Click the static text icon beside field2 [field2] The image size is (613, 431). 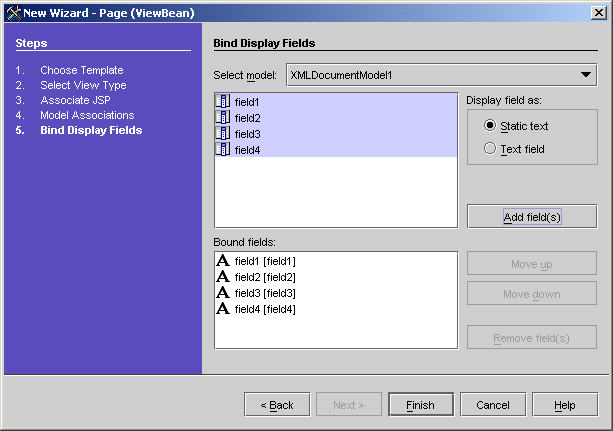(x=223, y=277)
